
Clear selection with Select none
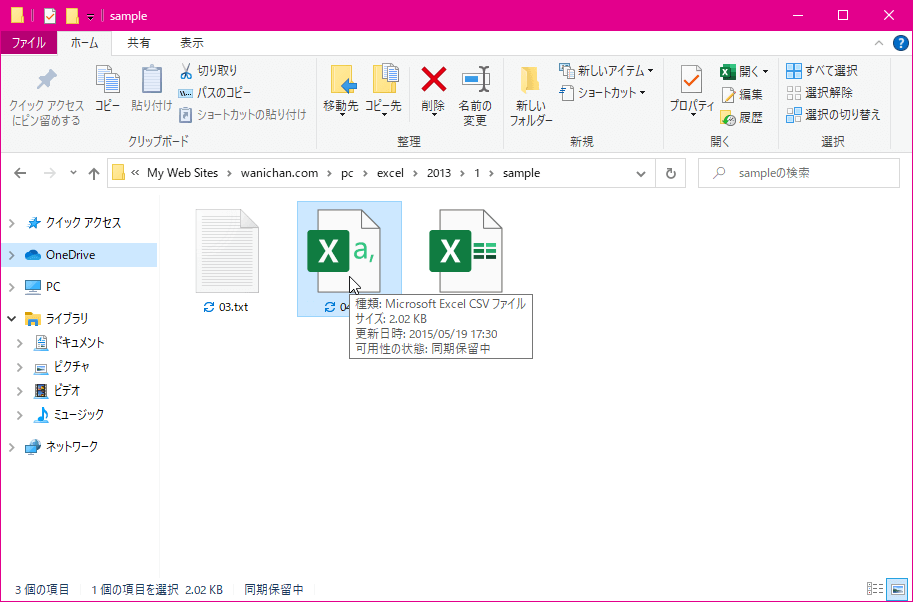(x=819, y=93)
